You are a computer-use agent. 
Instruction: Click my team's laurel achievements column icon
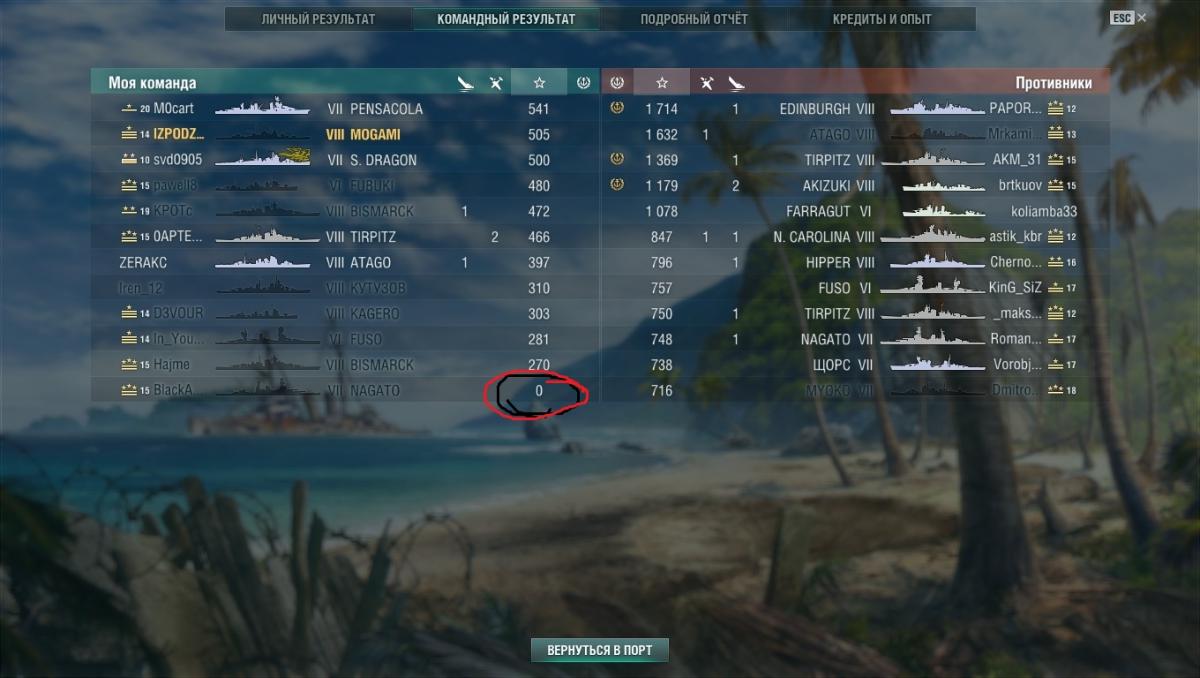[x=584, y=83]
